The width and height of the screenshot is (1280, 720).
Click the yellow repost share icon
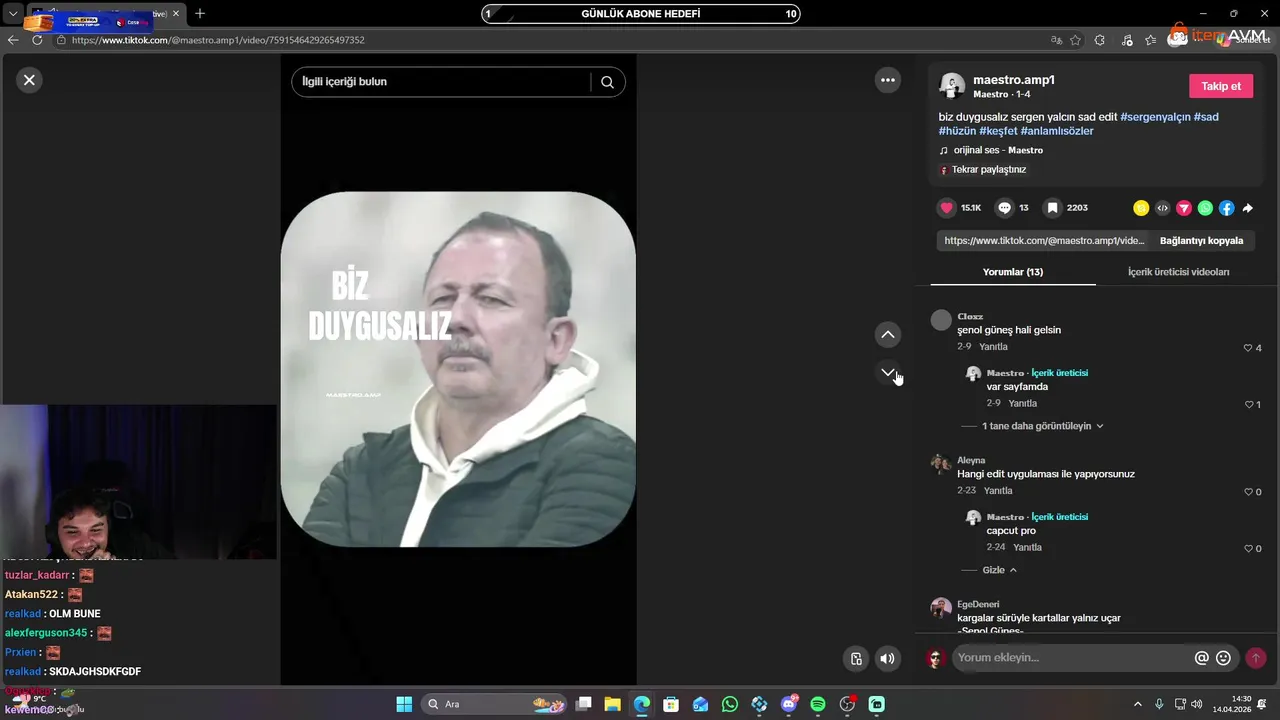[1141, 208]
